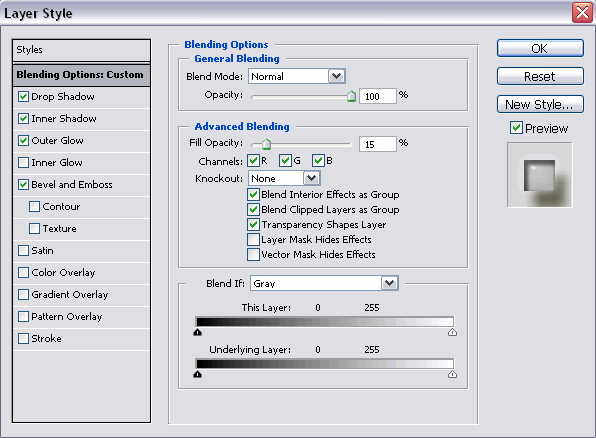This screenshot has height=438, width=596.
Task: Click the Fill Opacity slider handle
Action: coord(266,144)
